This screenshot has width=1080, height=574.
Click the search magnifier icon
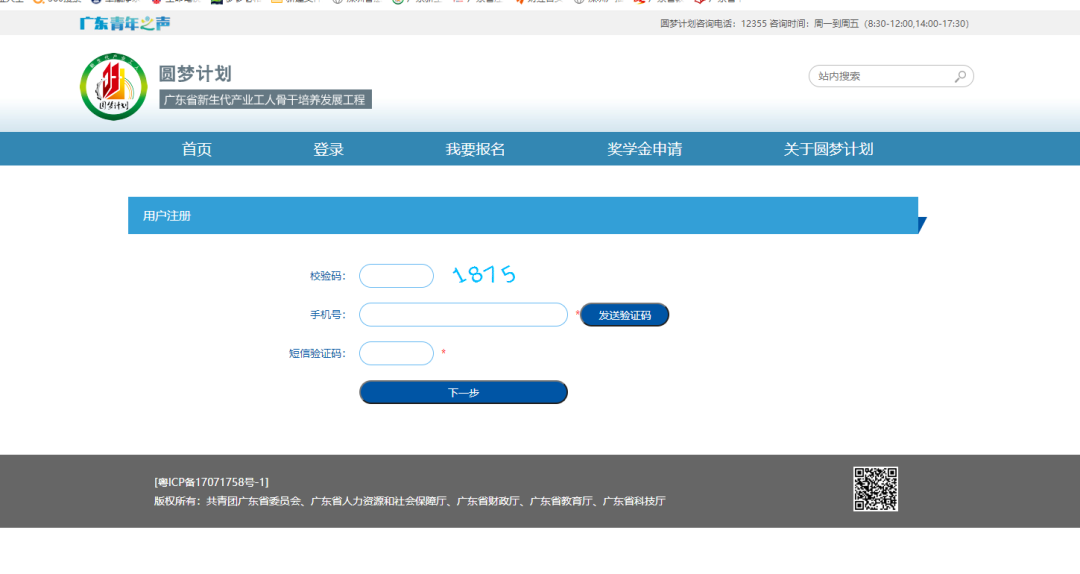(x=960, y=76)
